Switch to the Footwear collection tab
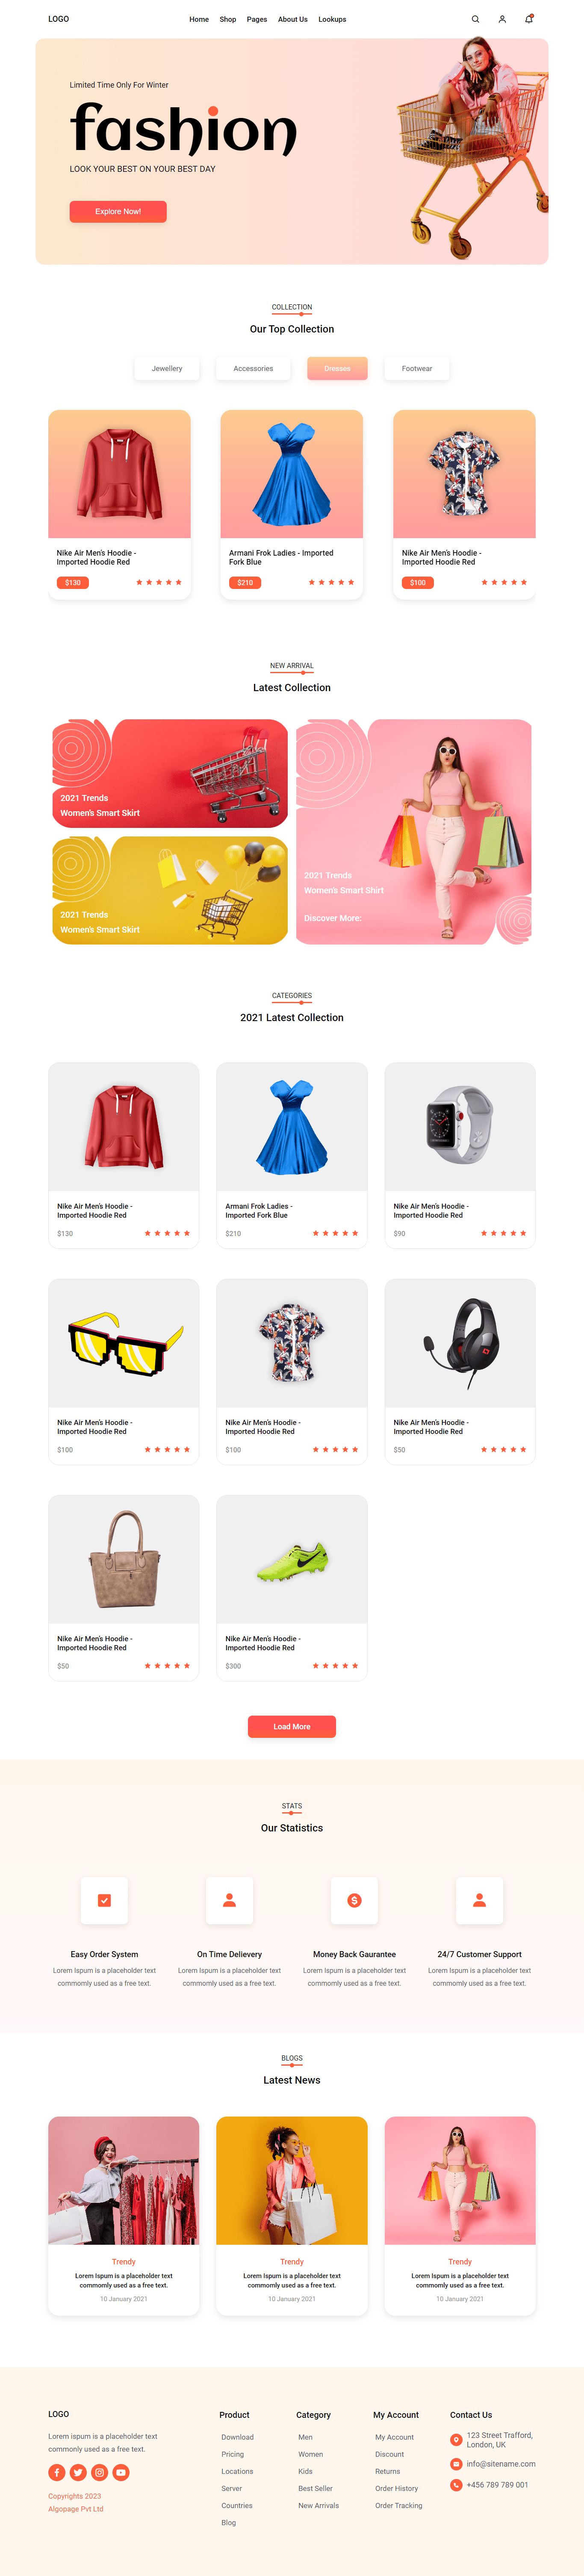584x2576 pixels. [x=417, y=368]
